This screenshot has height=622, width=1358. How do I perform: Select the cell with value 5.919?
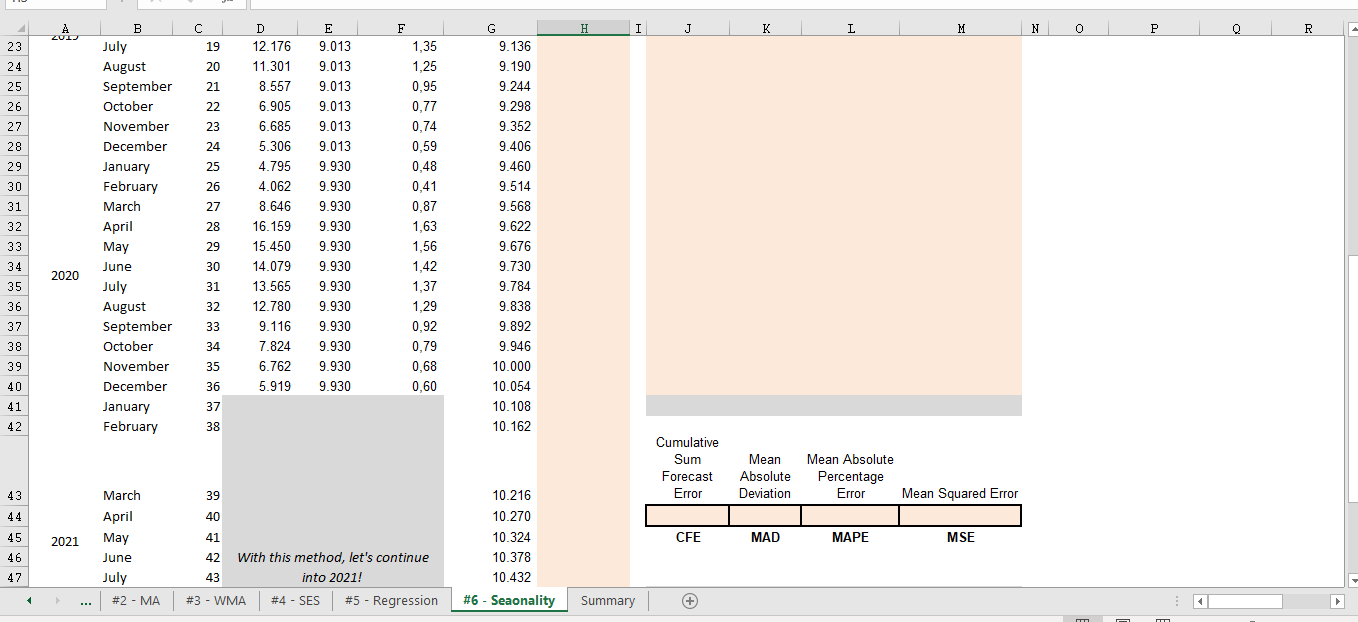click(261, 387)
